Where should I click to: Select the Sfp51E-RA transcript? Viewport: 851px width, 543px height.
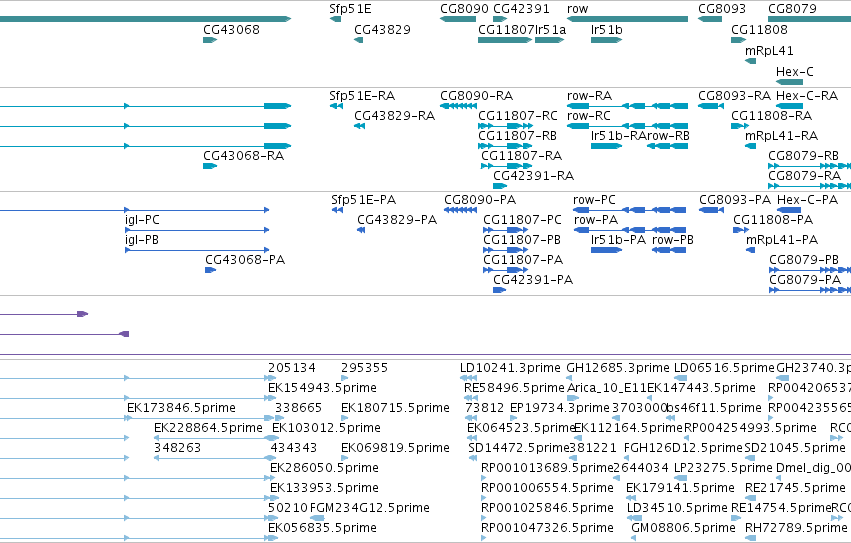[x=336, y=106]
